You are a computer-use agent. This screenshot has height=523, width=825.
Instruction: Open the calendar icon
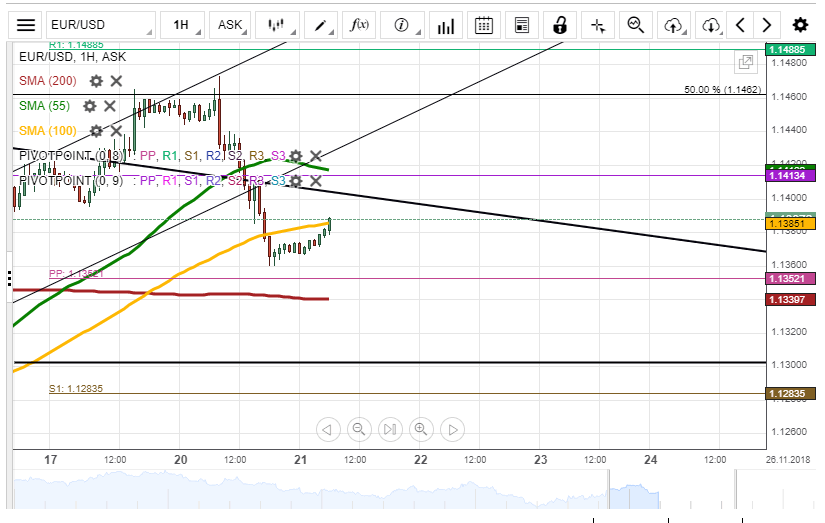pyautogui.click(x=484, y=25)
